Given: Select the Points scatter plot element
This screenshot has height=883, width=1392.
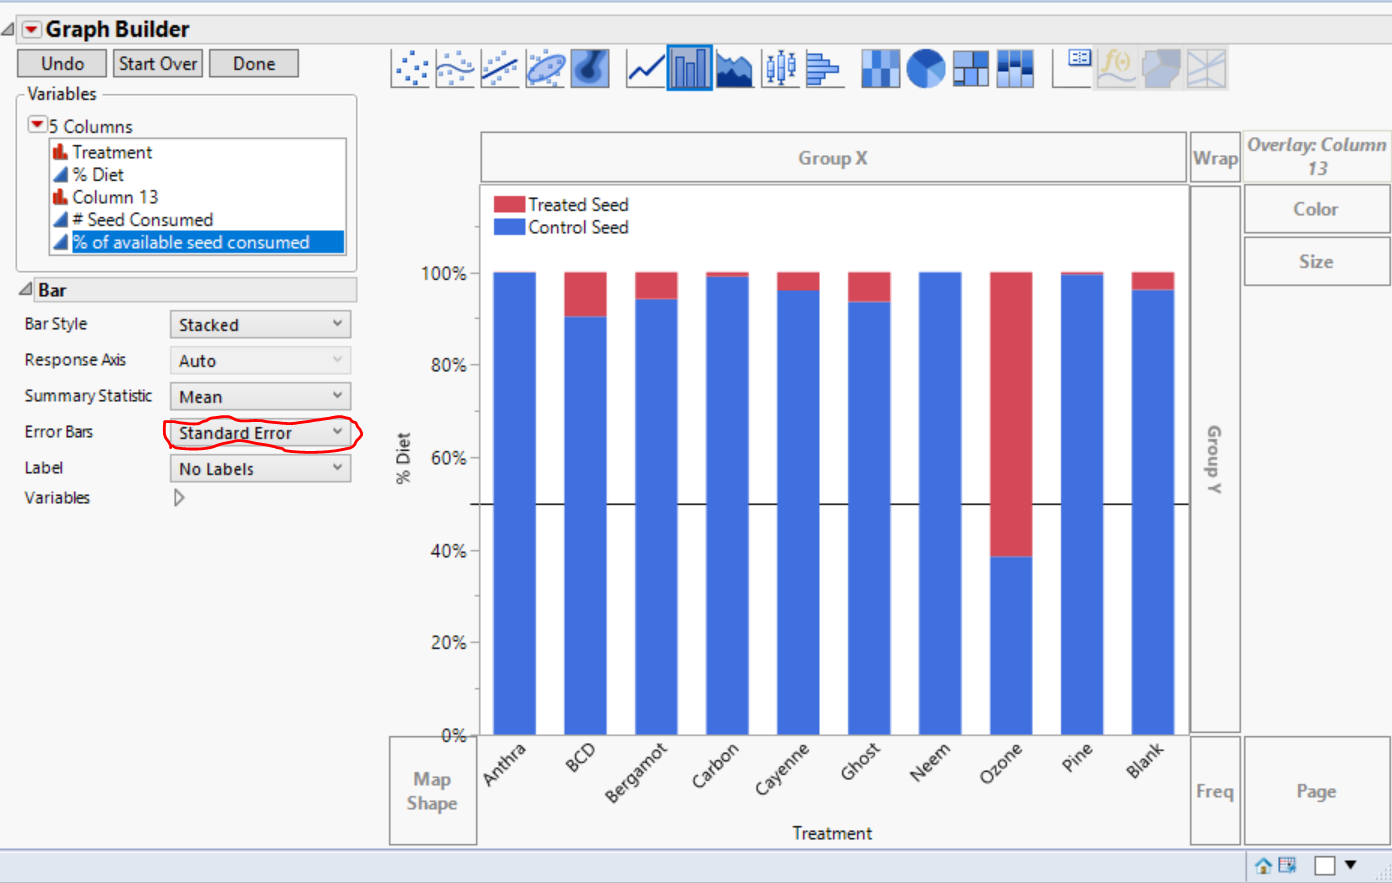Looking at the screenshot, I should [410, 69].
